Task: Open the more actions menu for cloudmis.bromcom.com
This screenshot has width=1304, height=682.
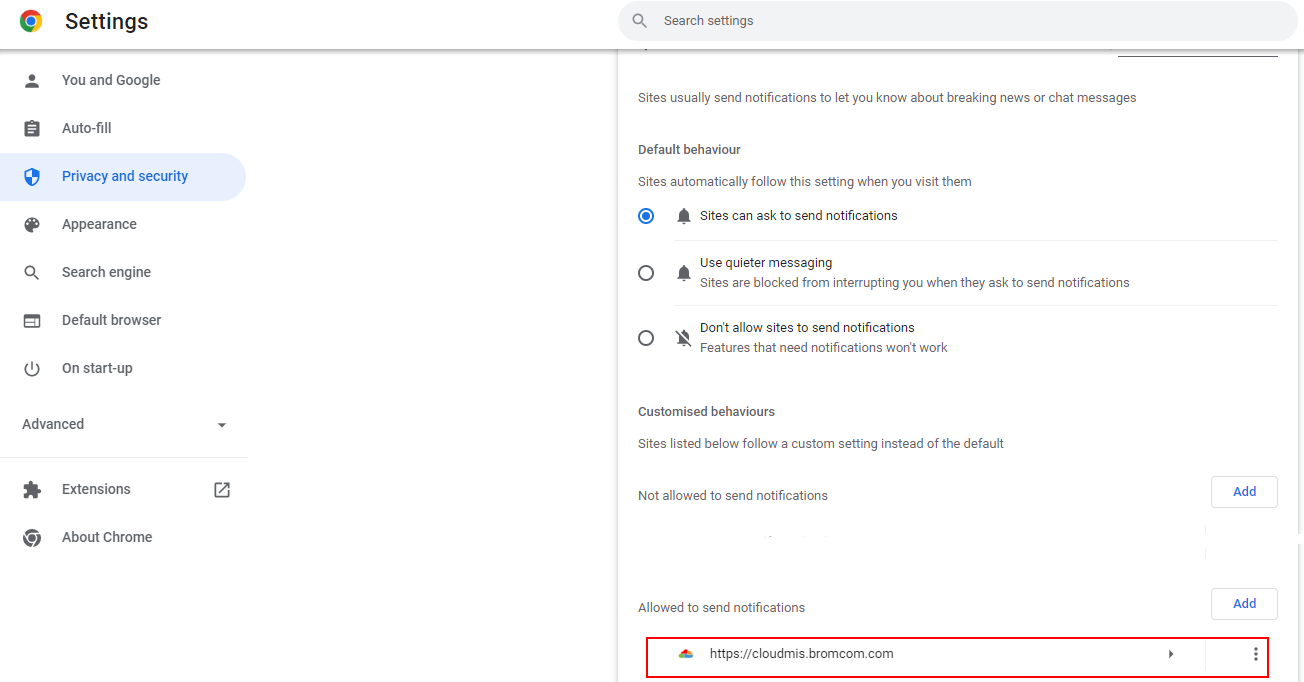Action: (1255, 654)
